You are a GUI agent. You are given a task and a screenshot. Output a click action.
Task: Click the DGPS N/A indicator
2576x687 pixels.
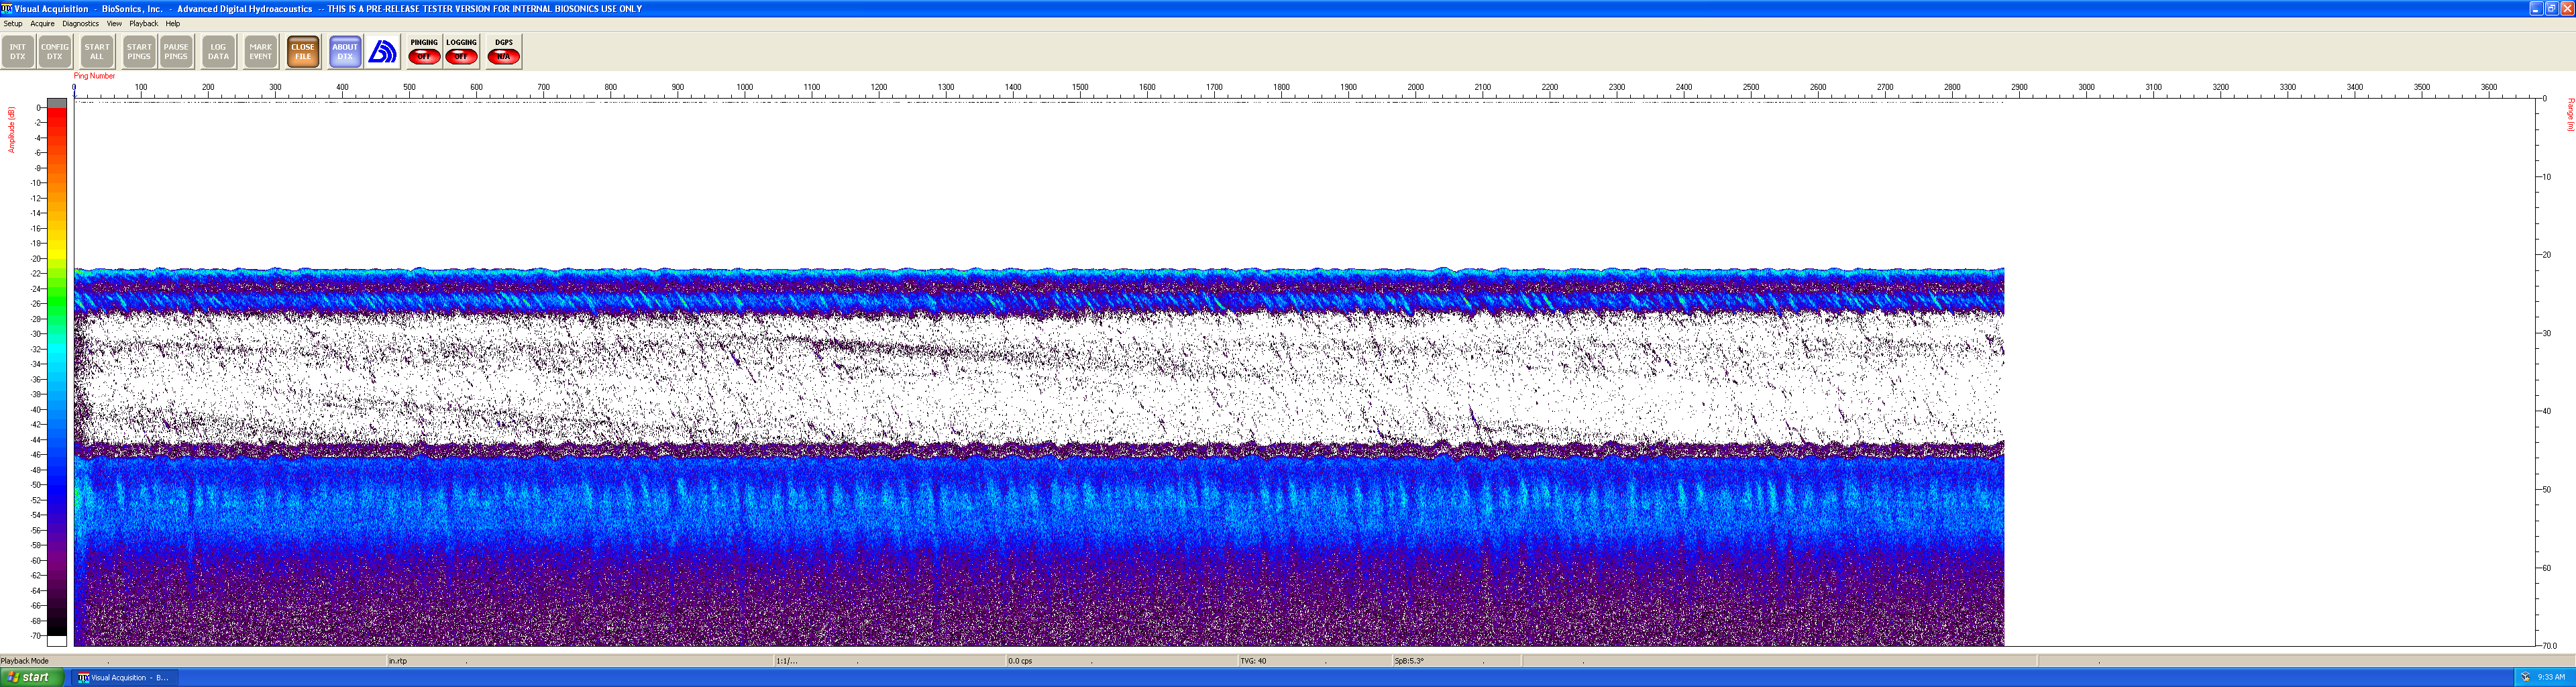[x=504, y=52]
